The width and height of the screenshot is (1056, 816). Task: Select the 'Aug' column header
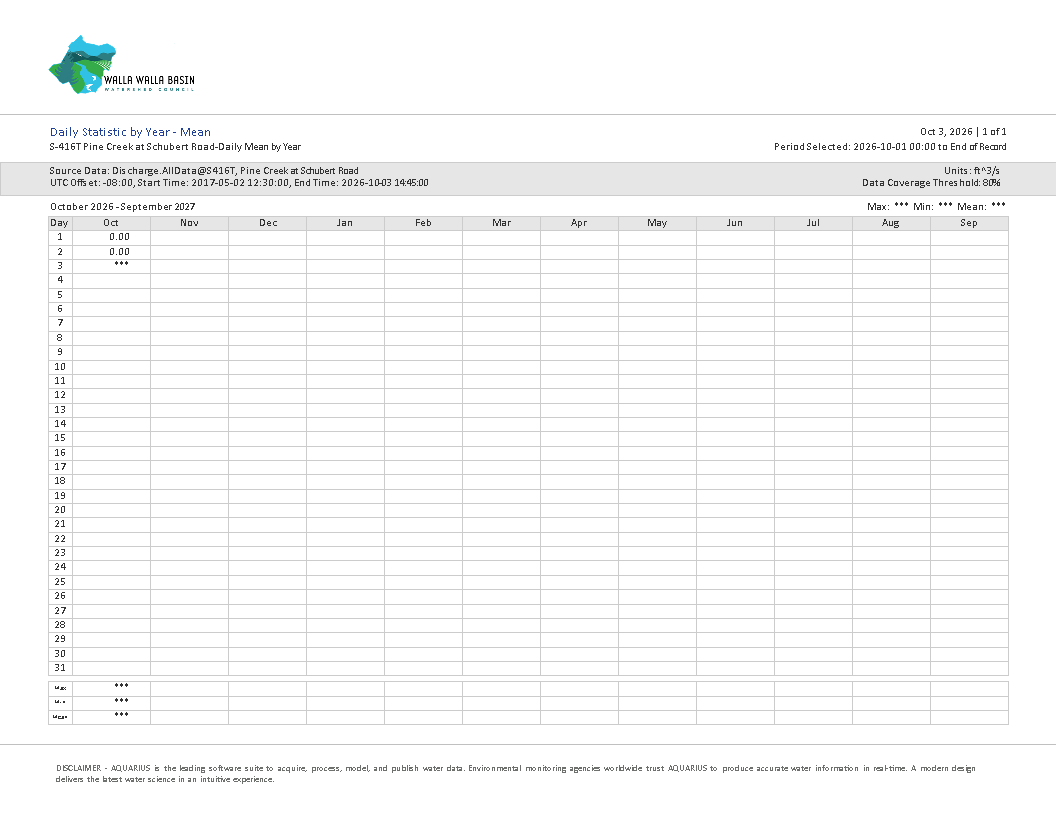(892, 223)
